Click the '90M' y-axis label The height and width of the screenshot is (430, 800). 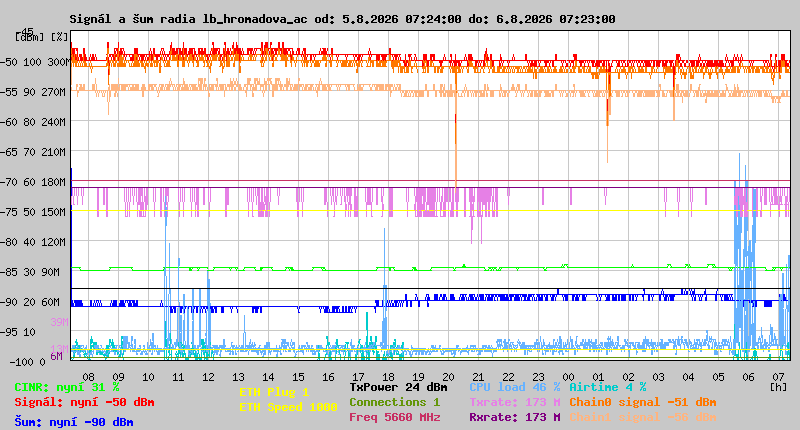pyautogui.click(x=50, y=272)
